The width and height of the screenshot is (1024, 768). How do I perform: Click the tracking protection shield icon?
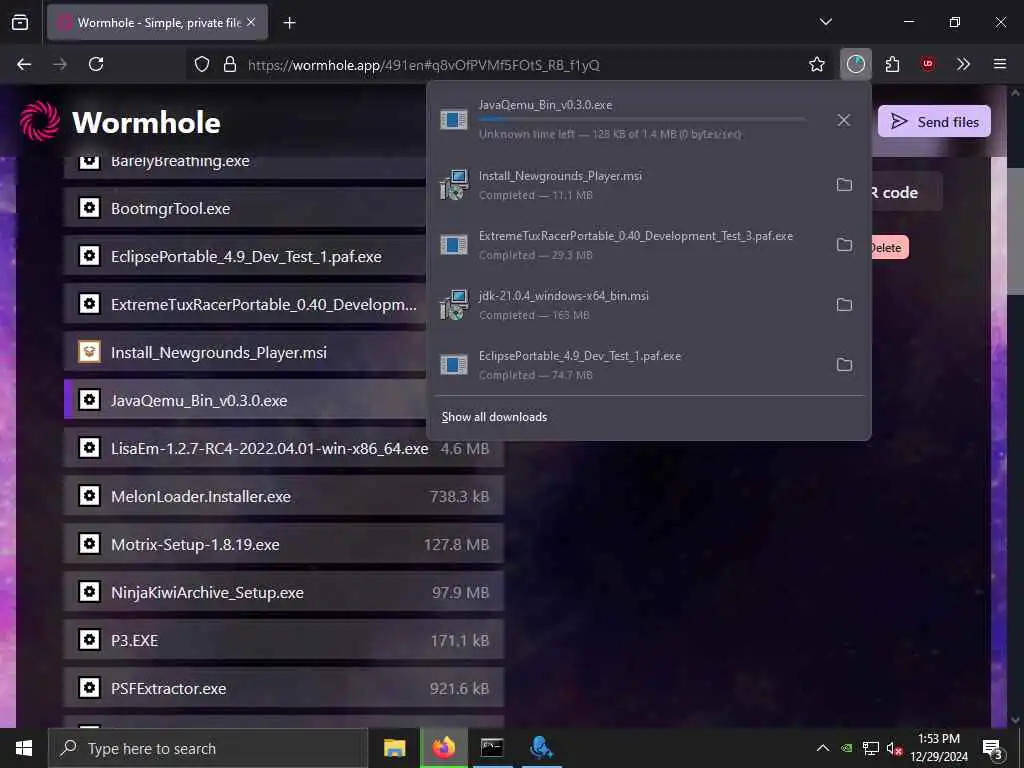pos(202,64)
